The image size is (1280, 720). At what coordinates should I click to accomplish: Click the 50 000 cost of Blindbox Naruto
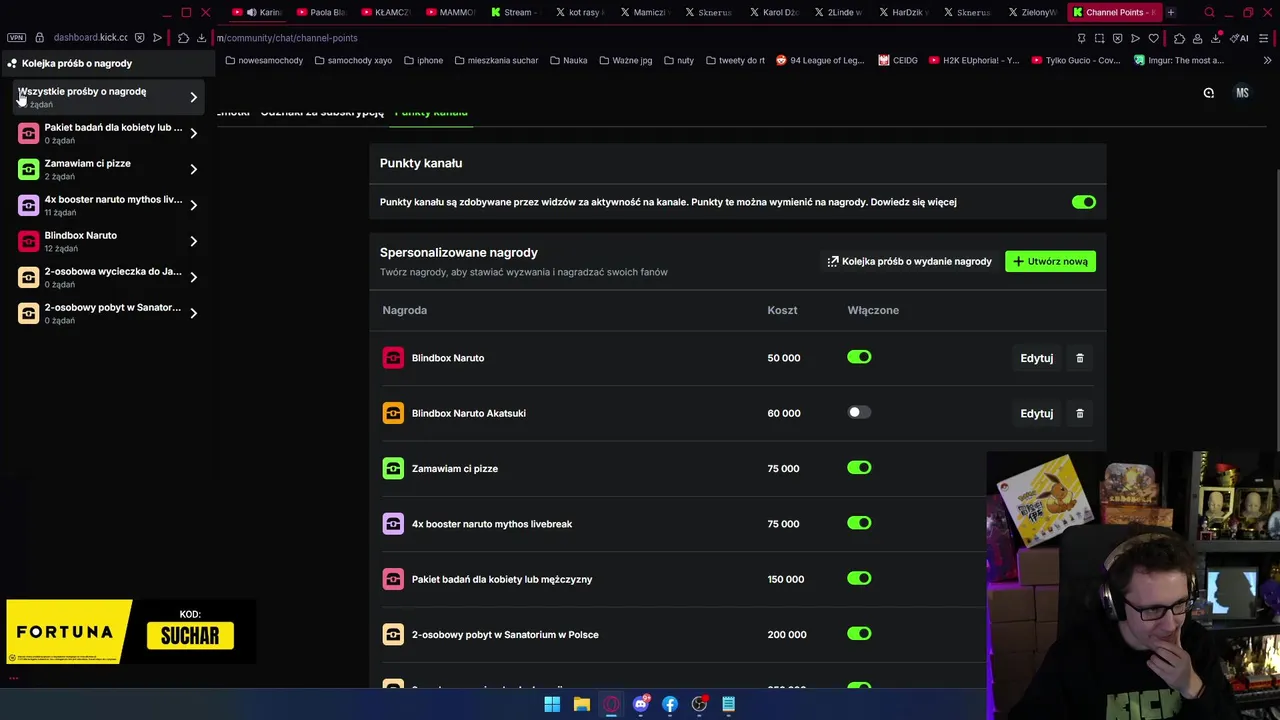(x=784, y=358)
